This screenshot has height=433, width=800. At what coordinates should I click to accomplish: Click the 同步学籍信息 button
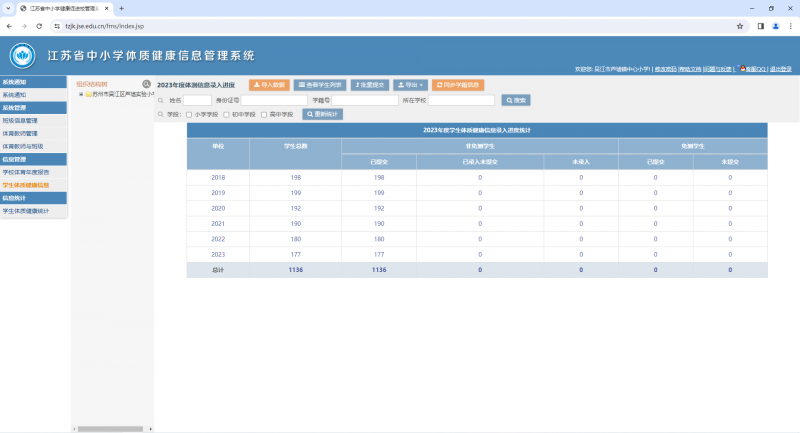click(x=459, y=85)
